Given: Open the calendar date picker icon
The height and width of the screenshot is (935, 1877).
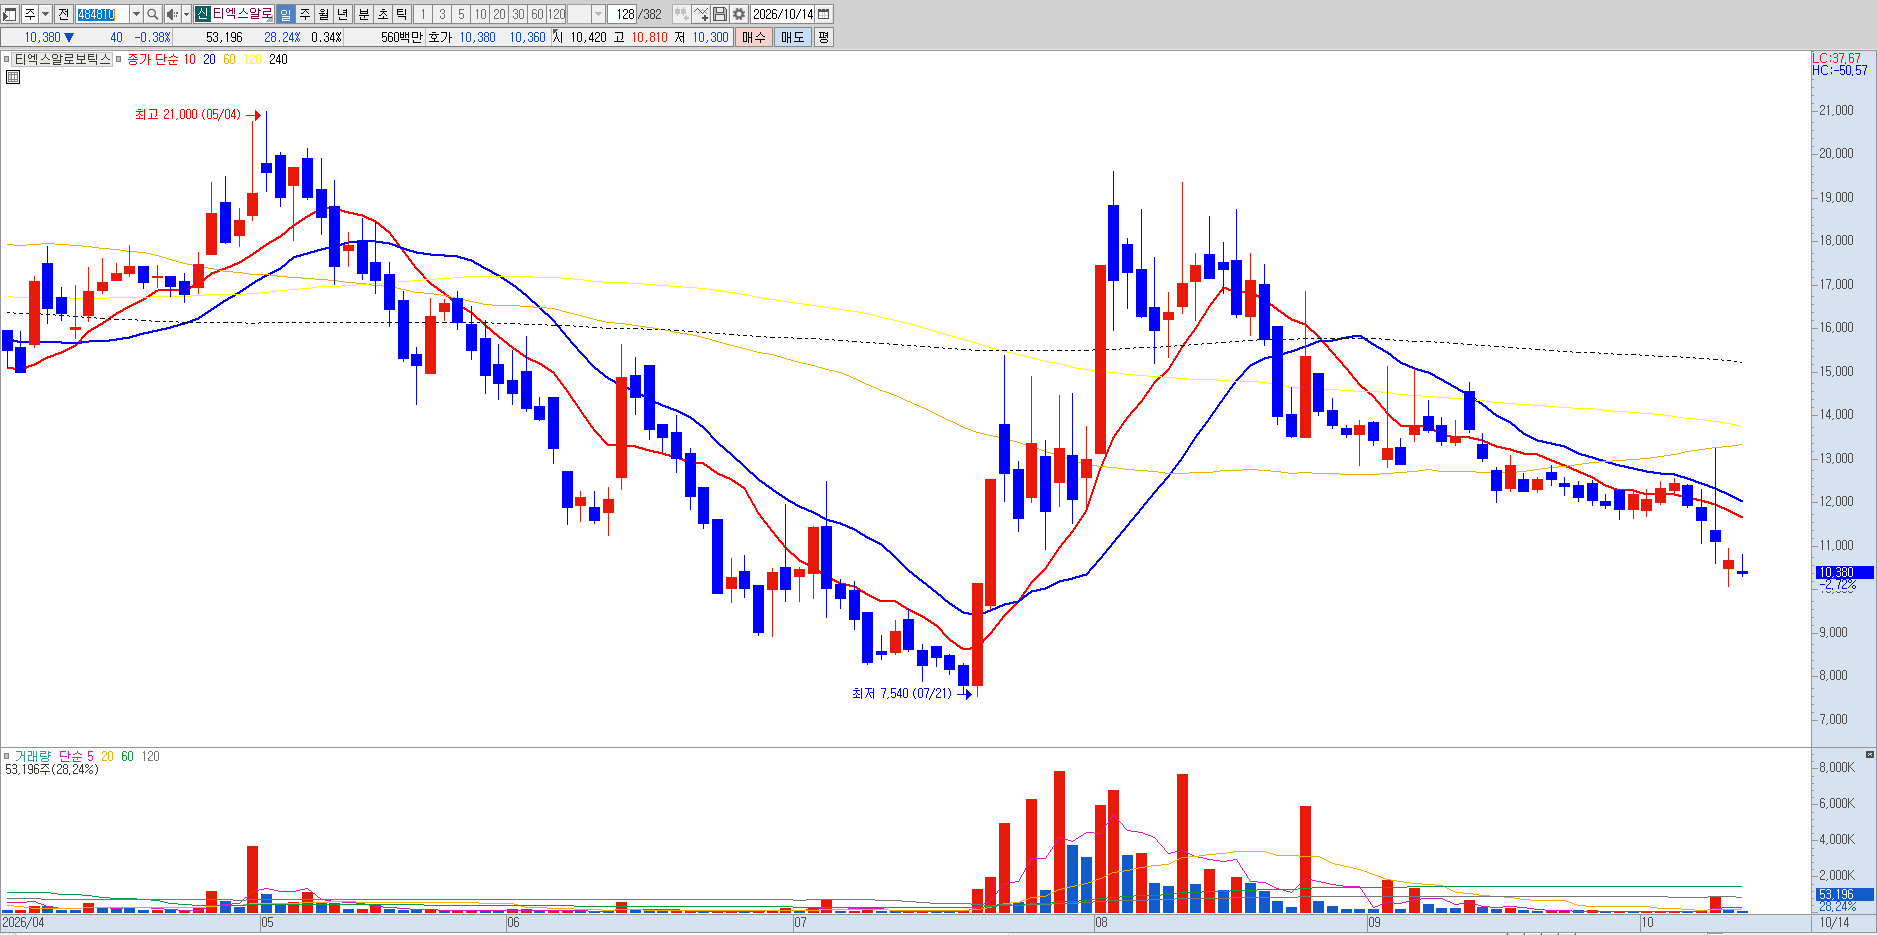Looking at the screenshot, I should tap(824, 14).
